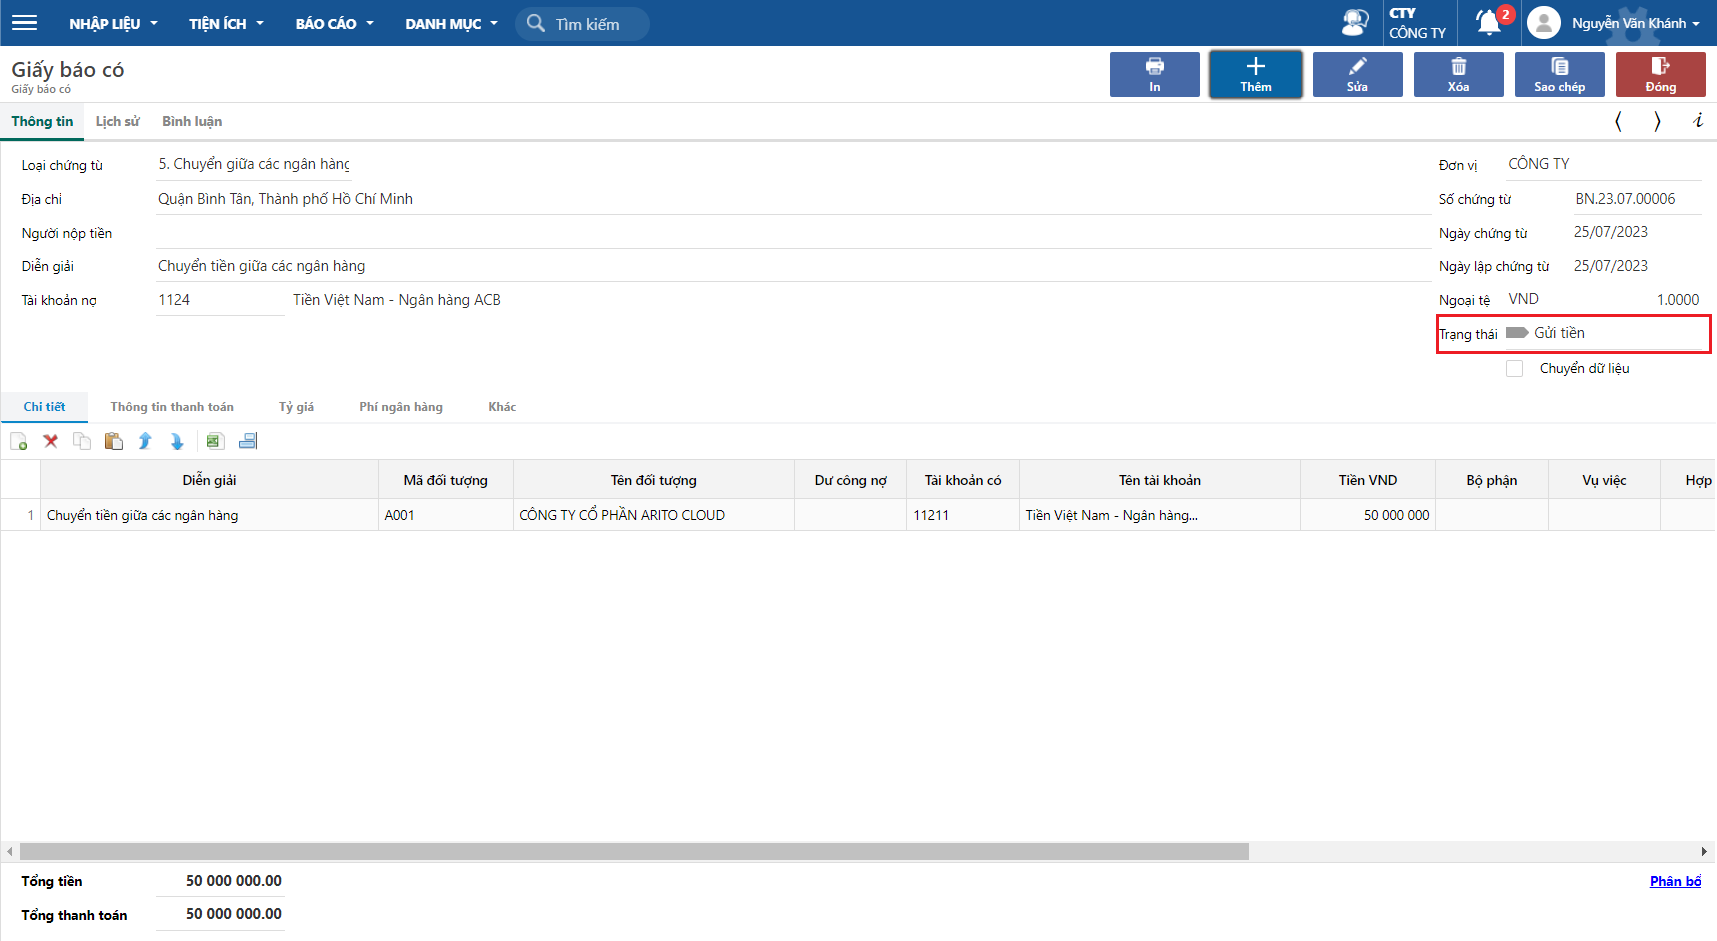Click the horizontal scrollbar below the detail grid
Image resolution: width=1717 pixels, height=941 pixels.
(634, 851)
